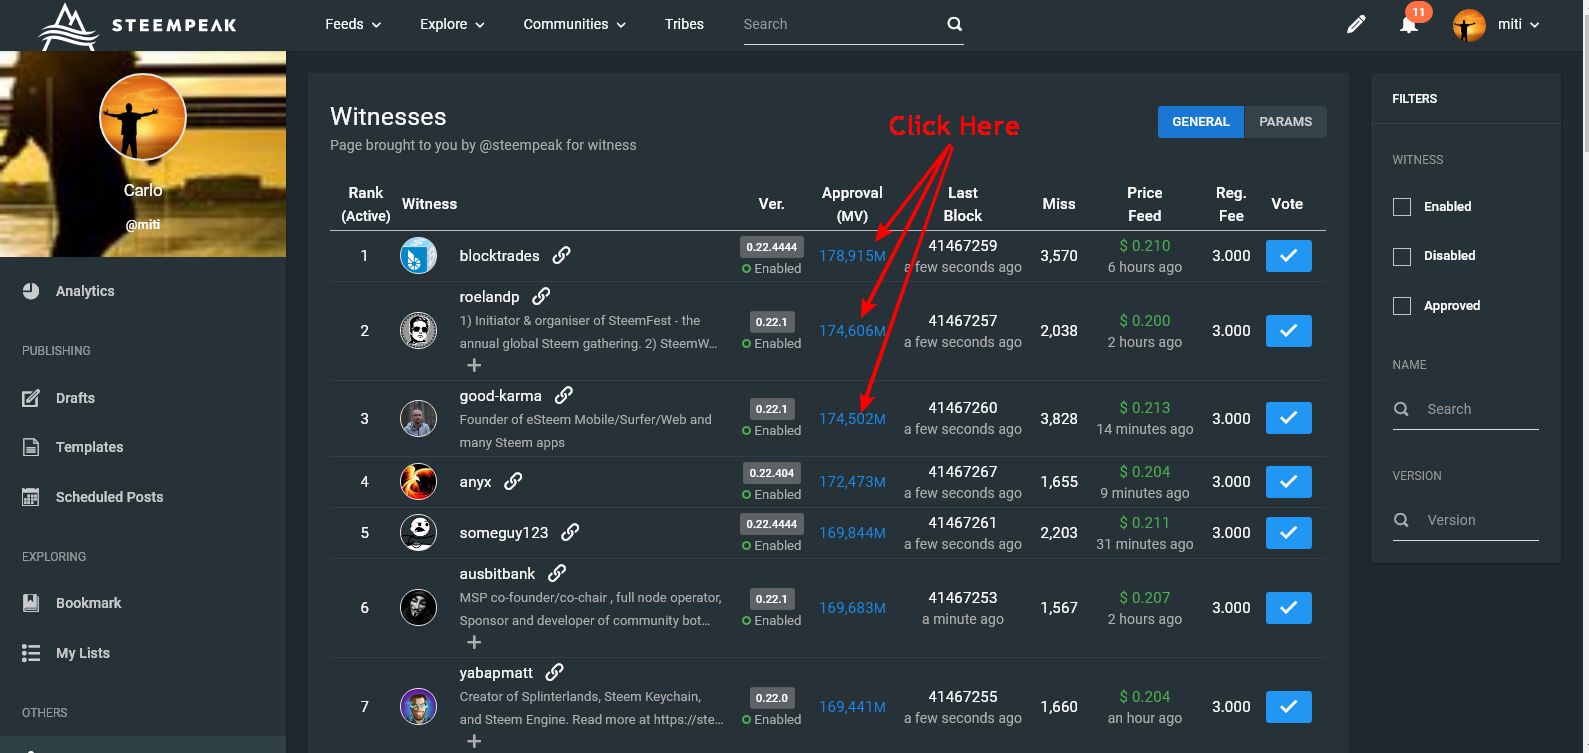This screenshot has width=1589, height=753.
Task: Open Drafts in the sidebar
Action: pos(75,398)
